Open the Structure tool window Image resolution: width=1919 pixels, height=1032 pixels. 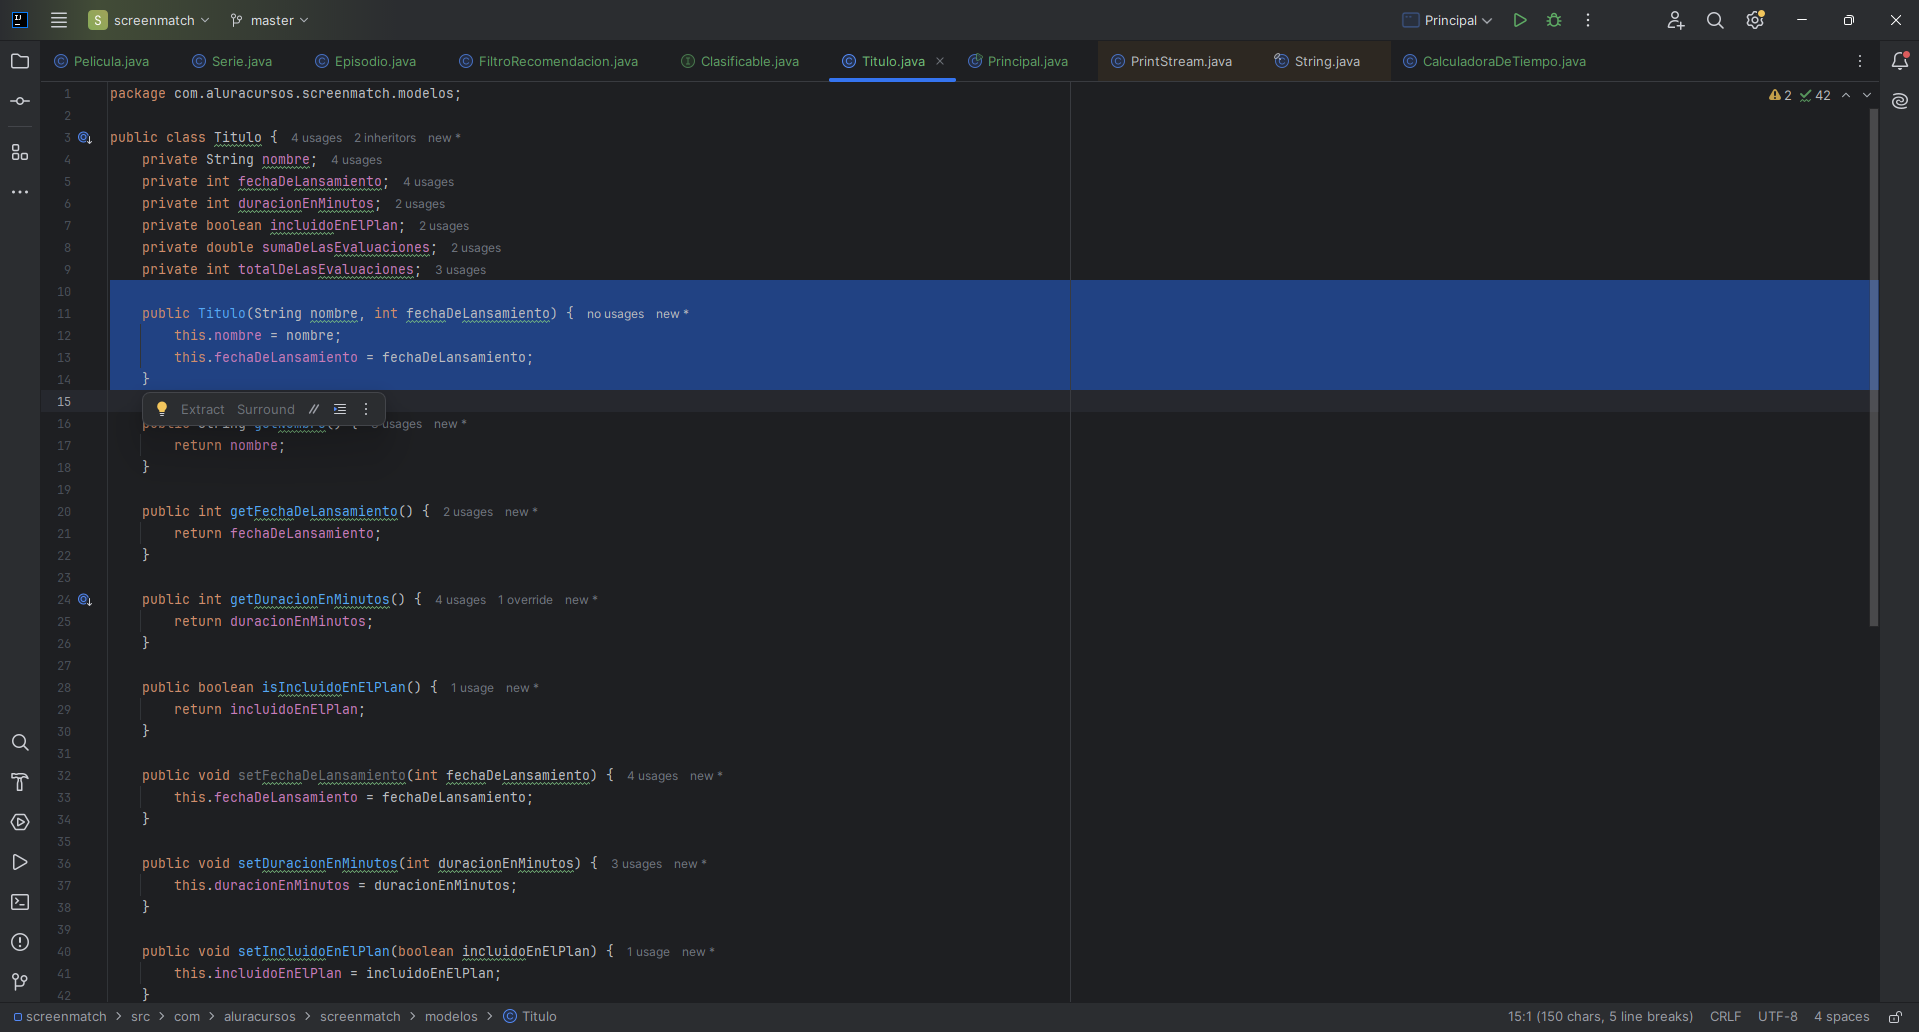click(20, 152)
